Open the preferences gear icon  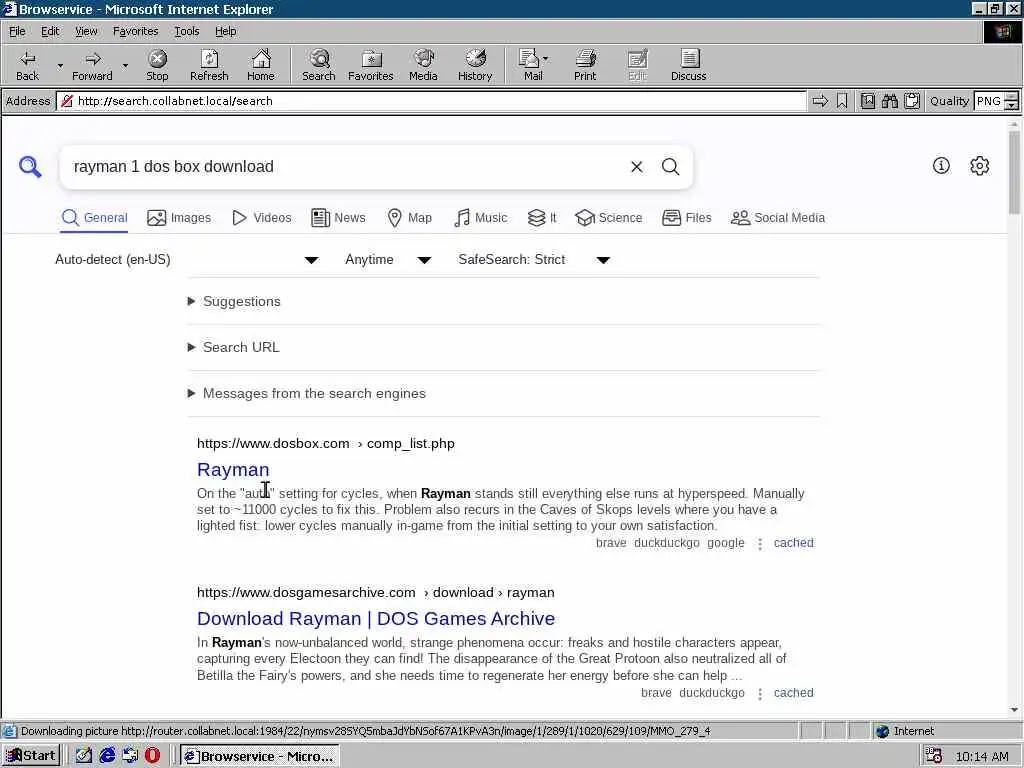pos(980,166)
